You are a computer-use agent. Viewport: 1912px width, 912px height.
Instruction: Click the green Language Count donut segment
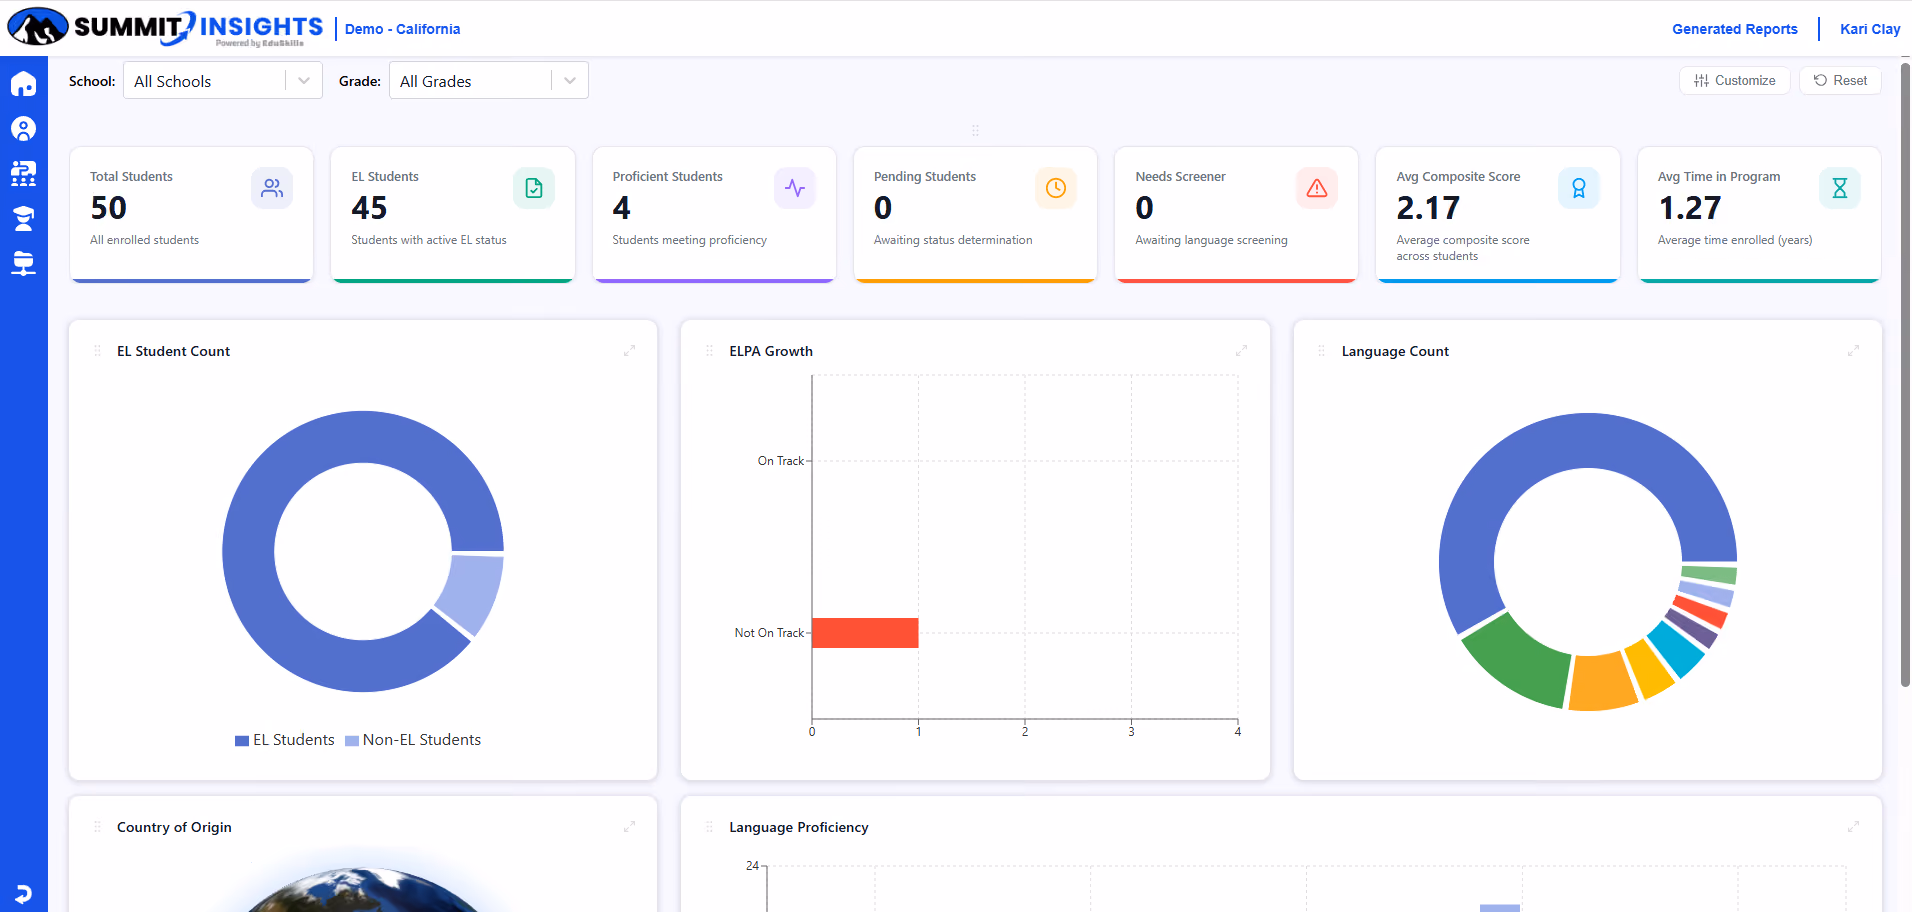tap(1518, 662)
